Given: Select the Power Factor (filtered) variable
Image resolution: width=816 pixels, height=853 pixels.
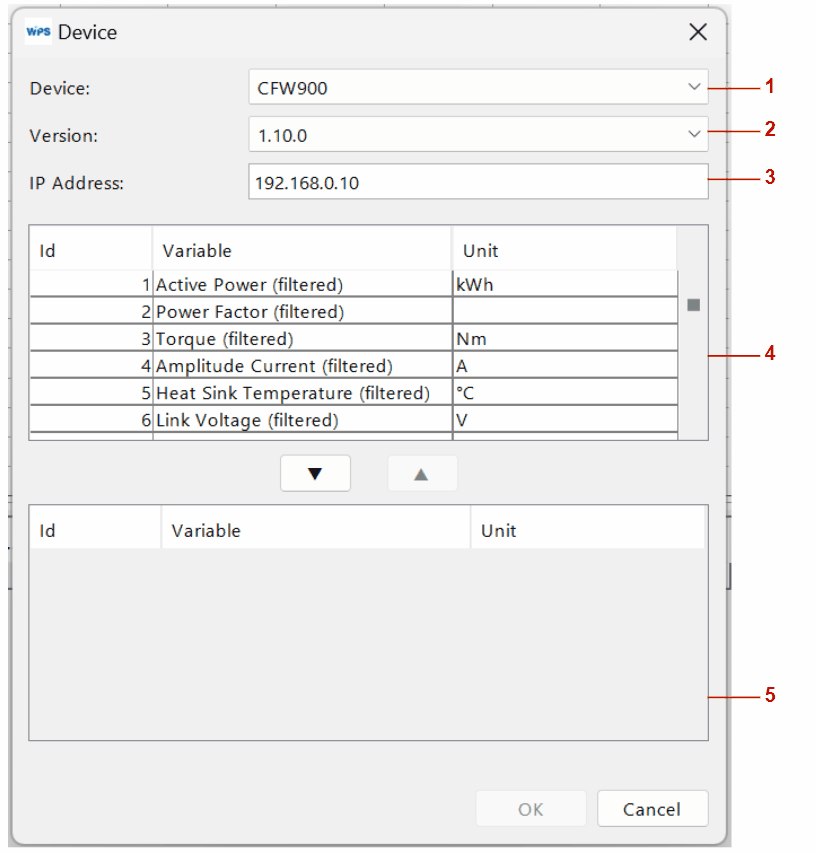Looking at the screenshot, I should coord(249,312).
